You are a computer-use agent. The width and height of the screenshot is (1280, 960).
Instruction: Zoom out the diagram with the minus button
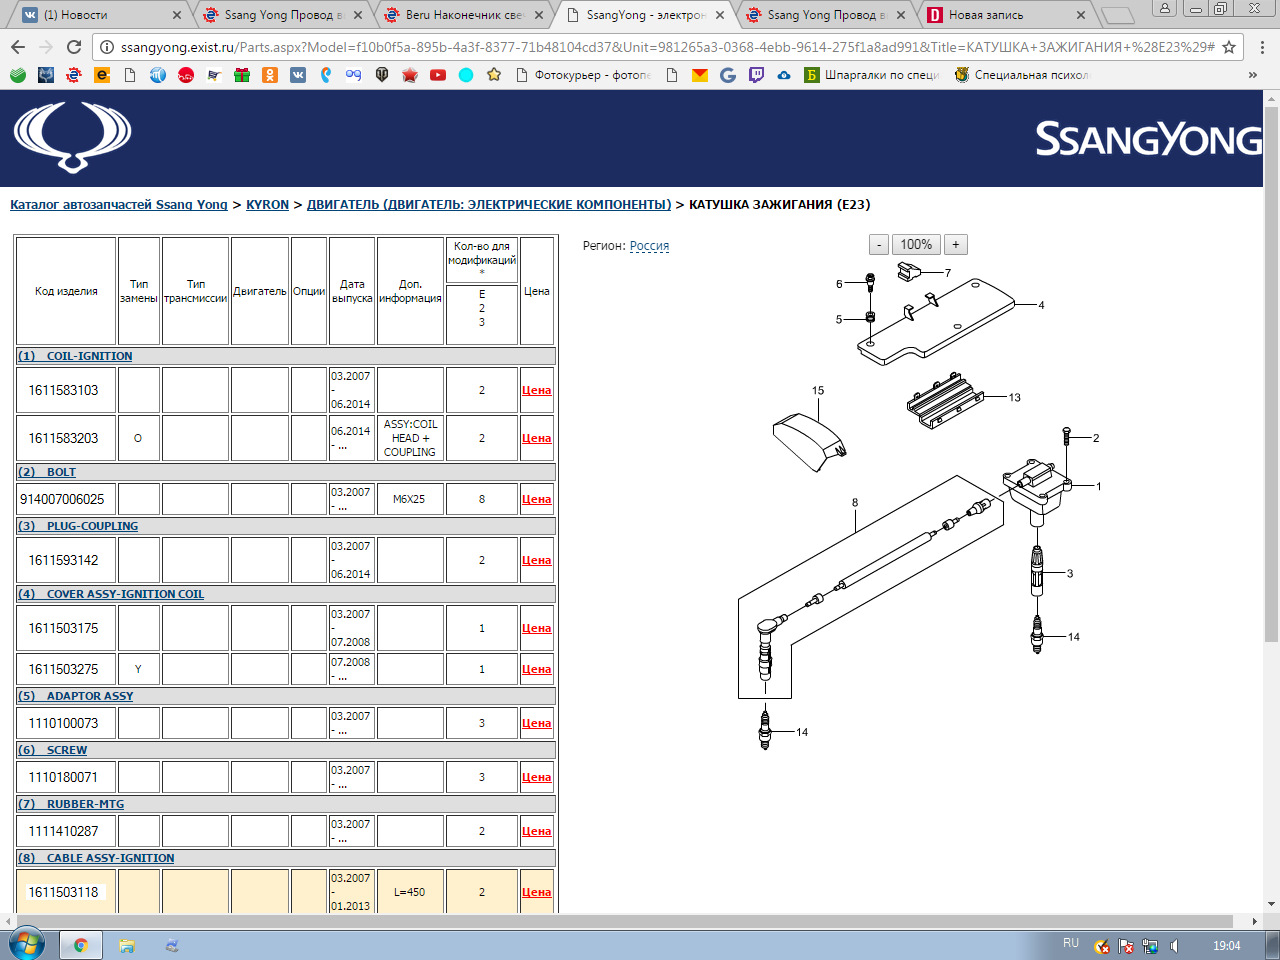point(879,245)
